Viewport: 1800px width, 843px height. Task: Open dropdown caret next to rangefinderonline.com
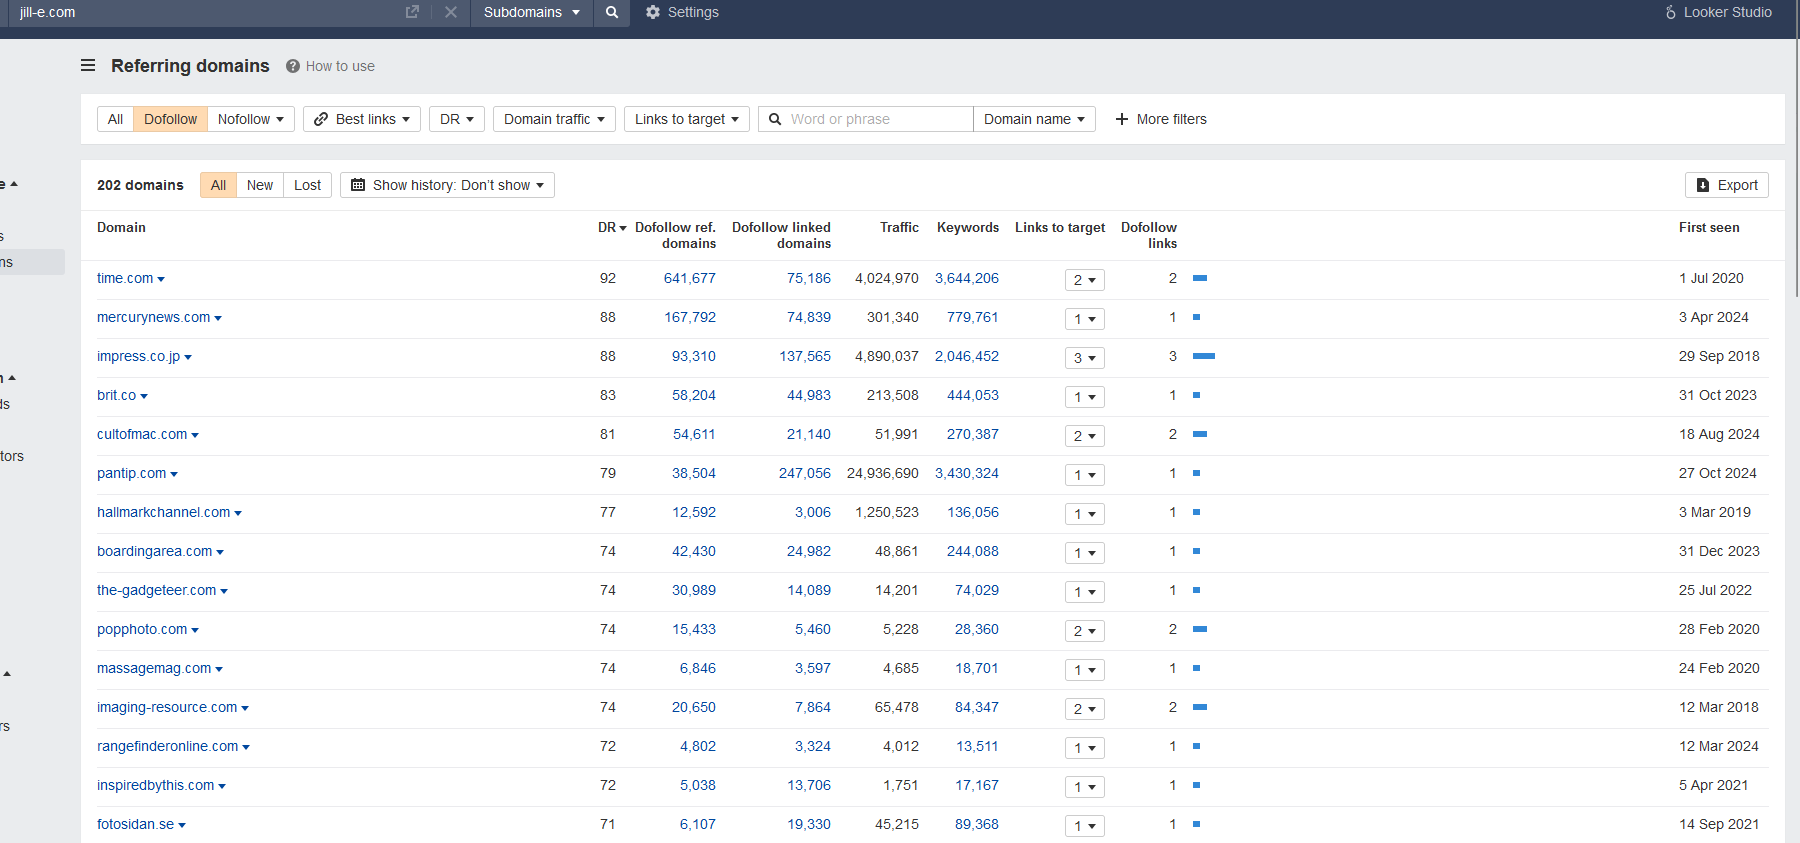[246, 747]
